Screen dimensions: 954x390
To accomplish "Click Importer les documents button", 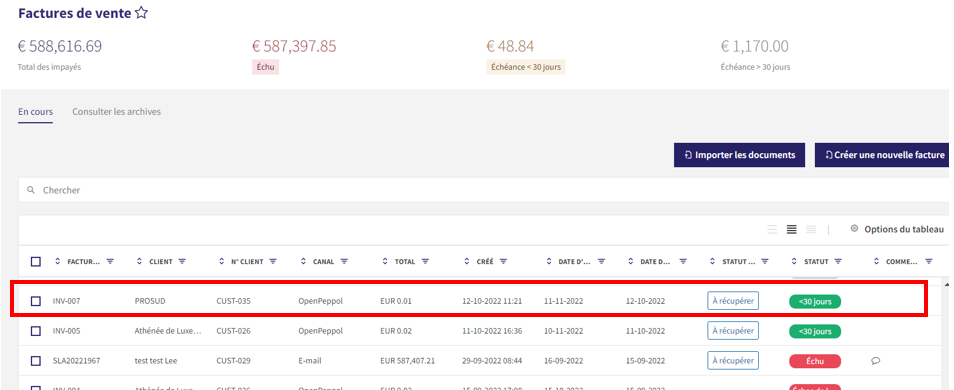I will (739, 155).
